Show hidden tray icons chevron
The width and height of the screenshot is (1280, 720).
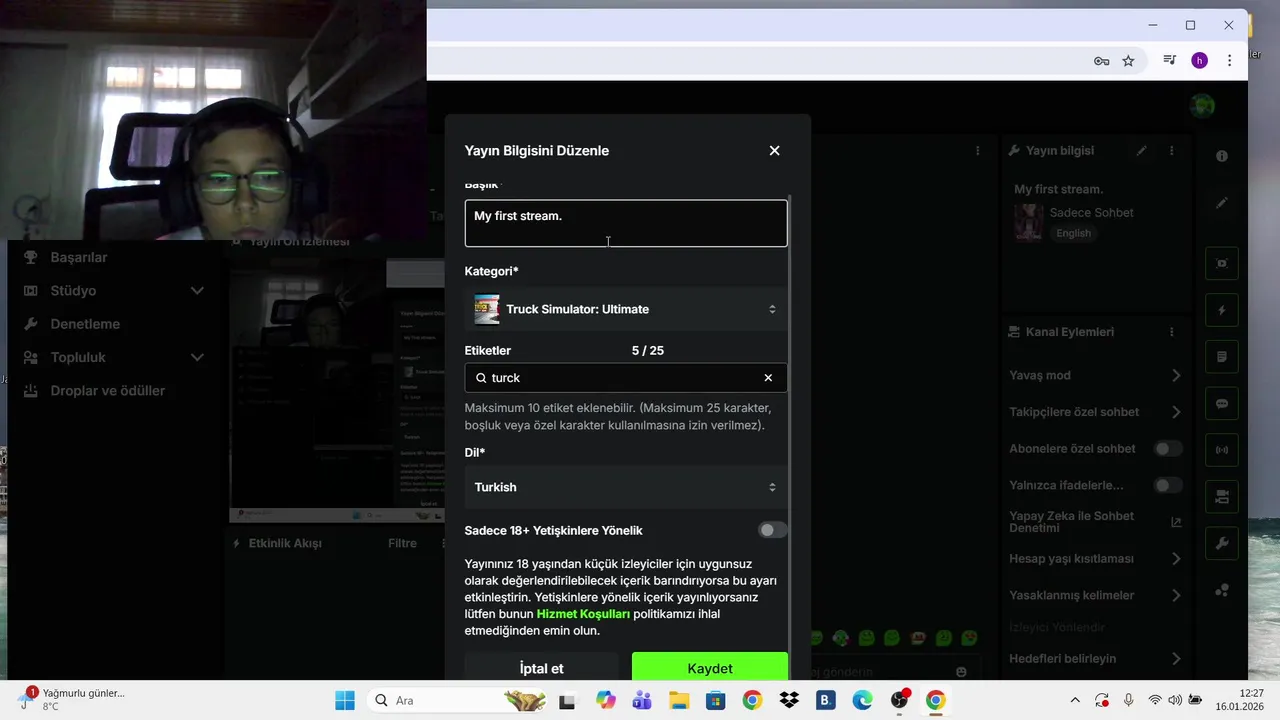point(1075,700)
